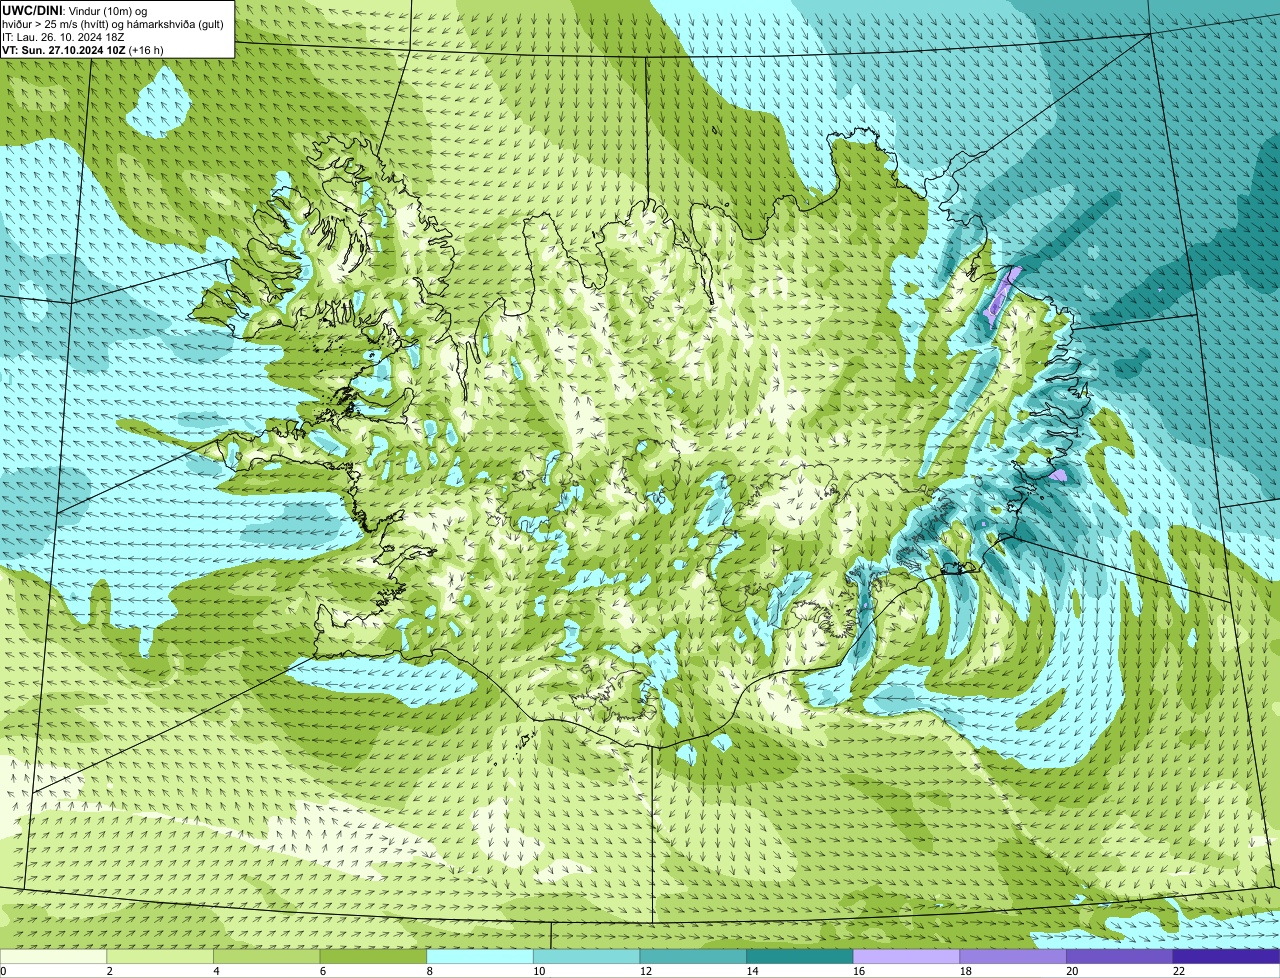Click the legend scale label "12"
The height and width of the screenshot is (978, 1280).
(646, 971)
